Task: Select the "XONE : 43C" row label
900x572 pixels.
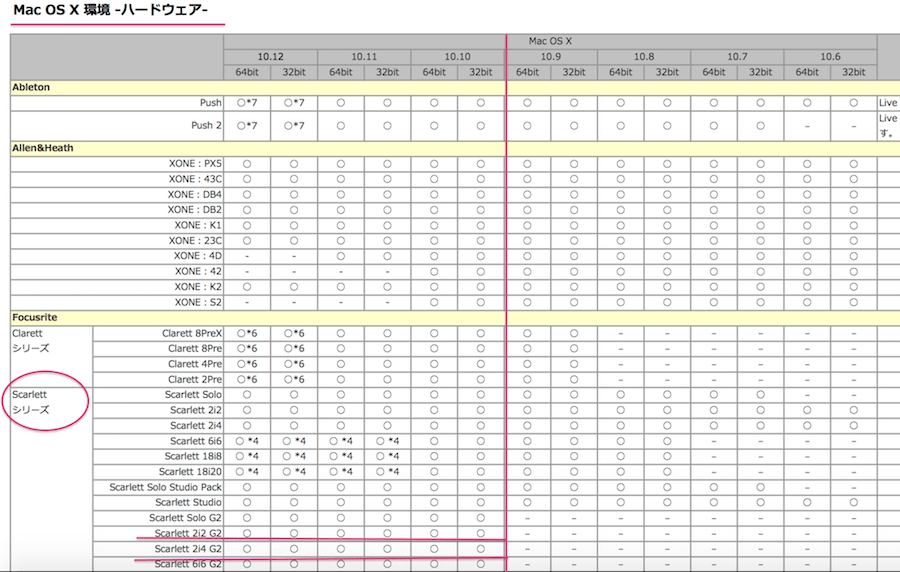Action: click(195, 180)
